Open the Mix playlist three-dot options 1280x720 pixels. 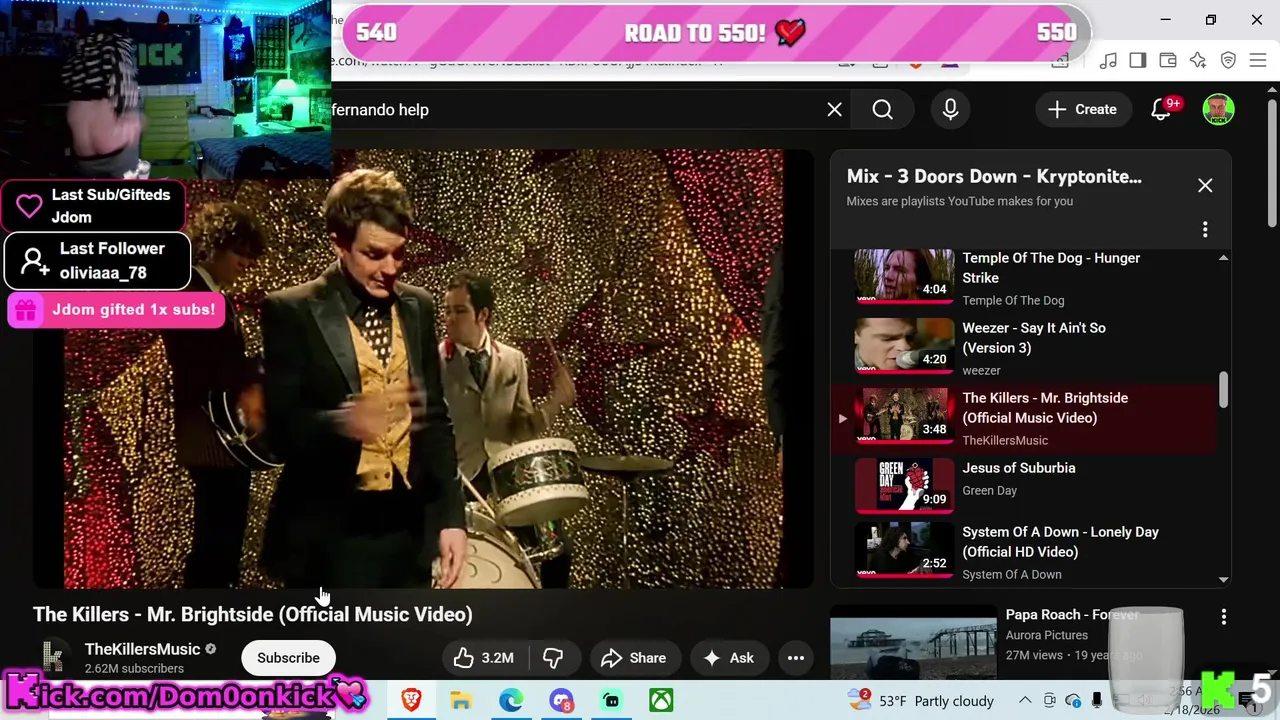point(1205,230)
